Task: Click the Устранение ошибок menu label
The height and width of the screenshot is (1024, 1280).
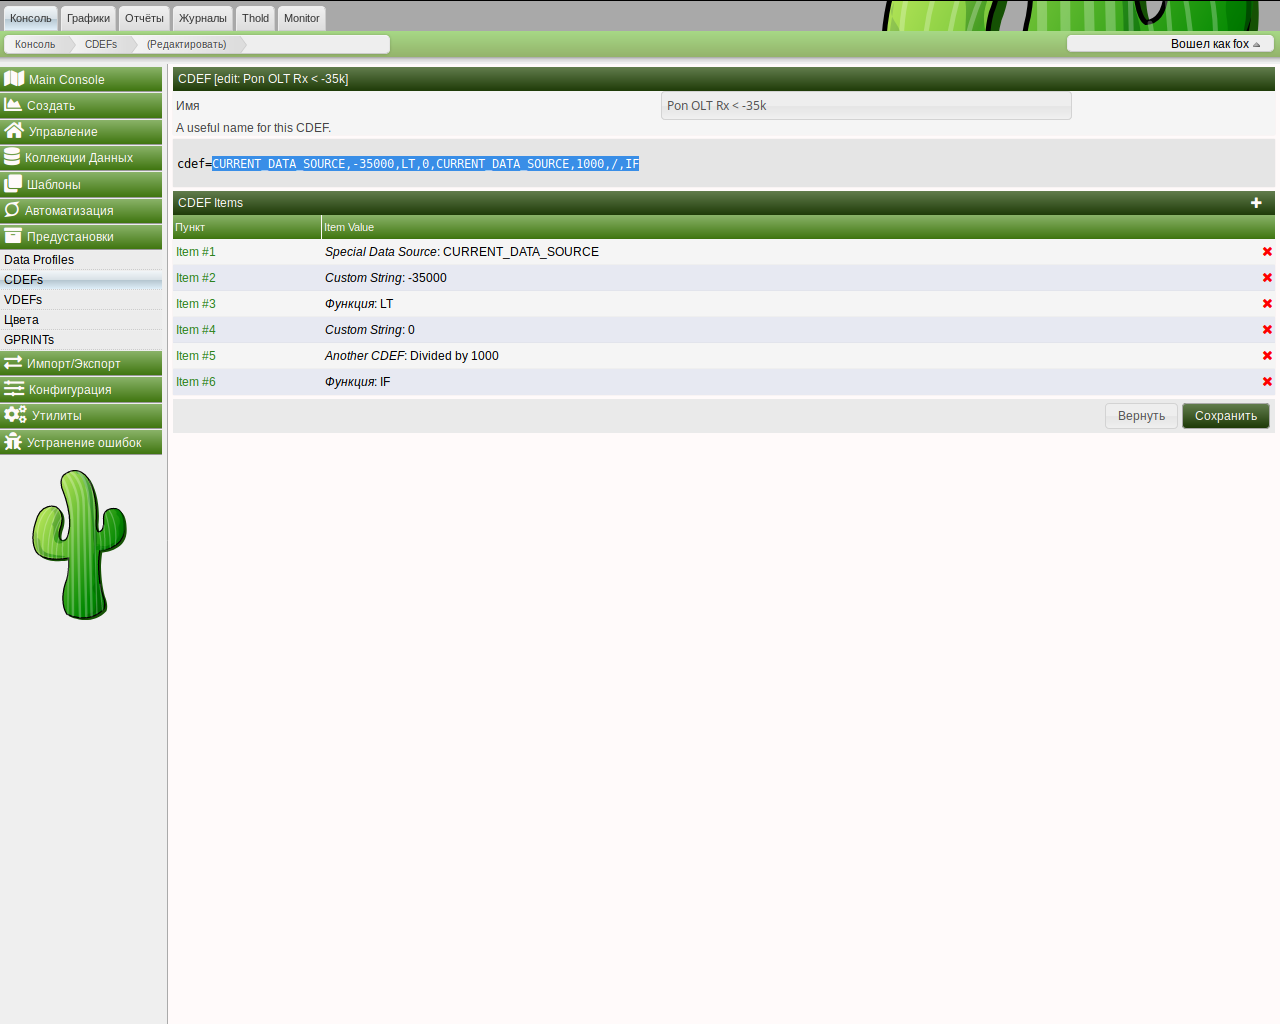Action: (x=84, y=443)
